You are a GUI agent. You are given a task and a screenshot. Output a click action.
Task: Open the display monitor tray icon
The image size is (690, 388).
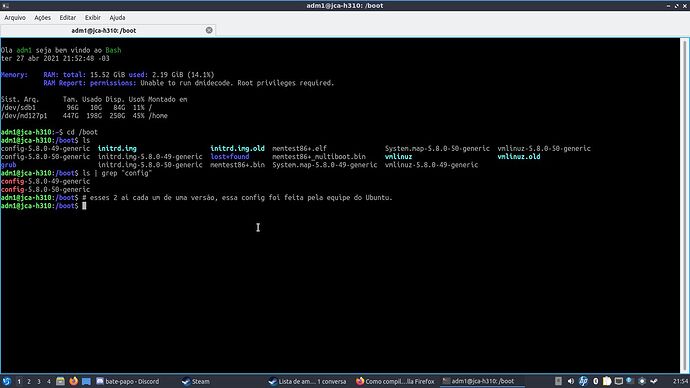coord(619,381)
